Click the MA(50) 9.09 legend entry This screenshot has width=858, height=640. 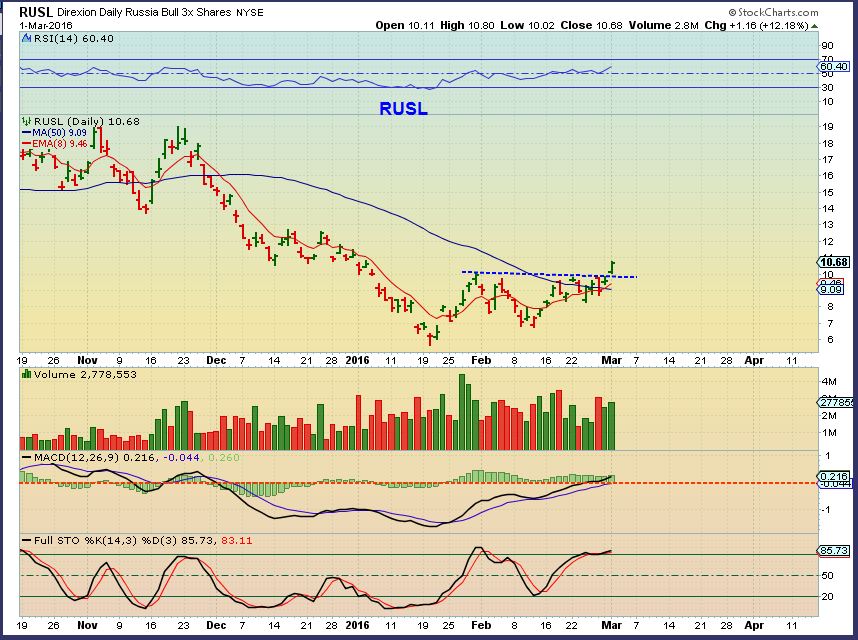[54, 132]
